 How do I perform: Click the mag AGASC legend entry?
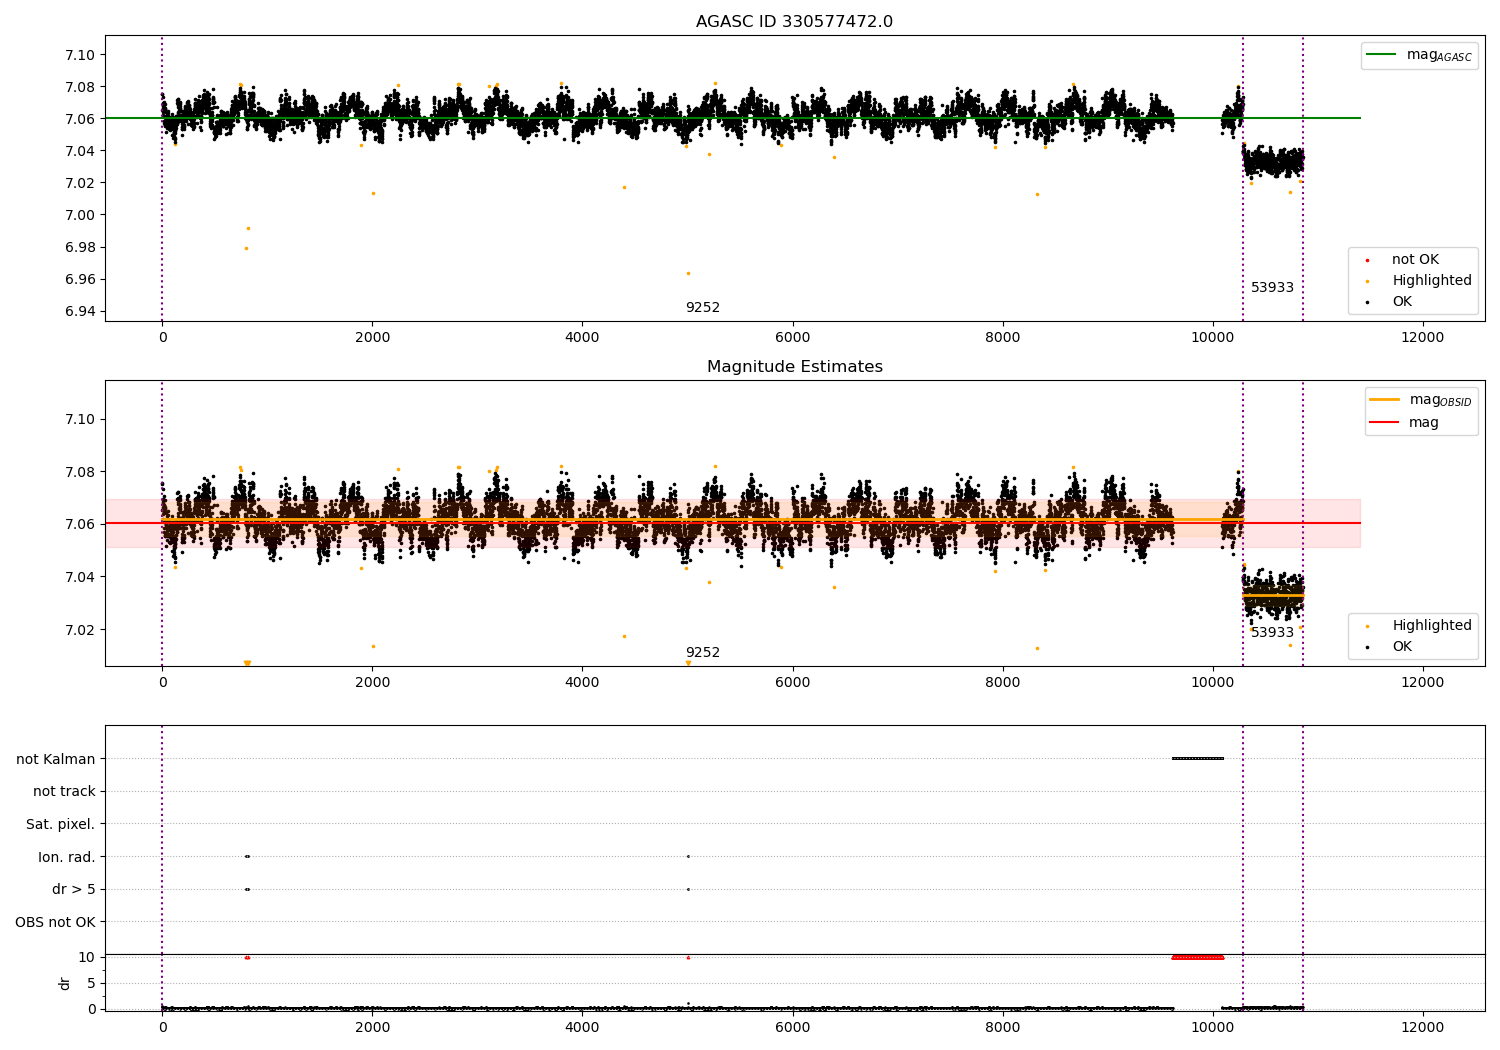point(1438,55)
